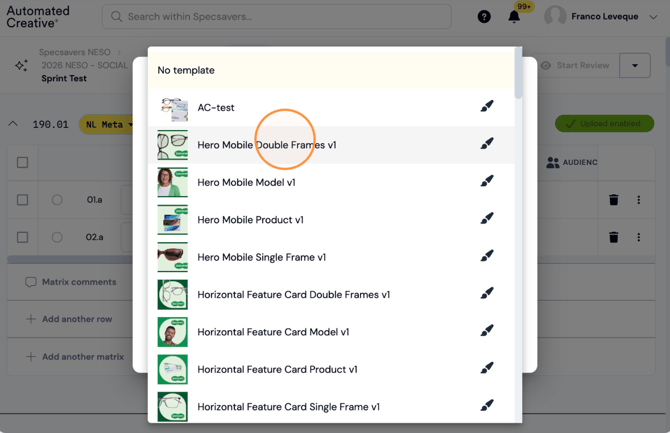The height and width of the screenshot is (433, 670).
Task: Open the dropdown arrow next to Start Review
Action: (635, 65)
